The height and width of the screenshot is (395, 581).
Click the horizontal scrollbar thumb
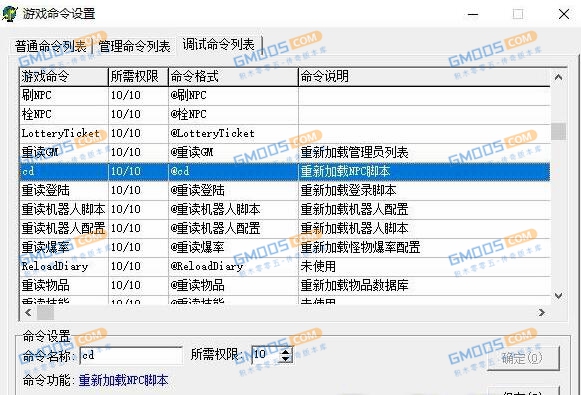coord(46,313)
